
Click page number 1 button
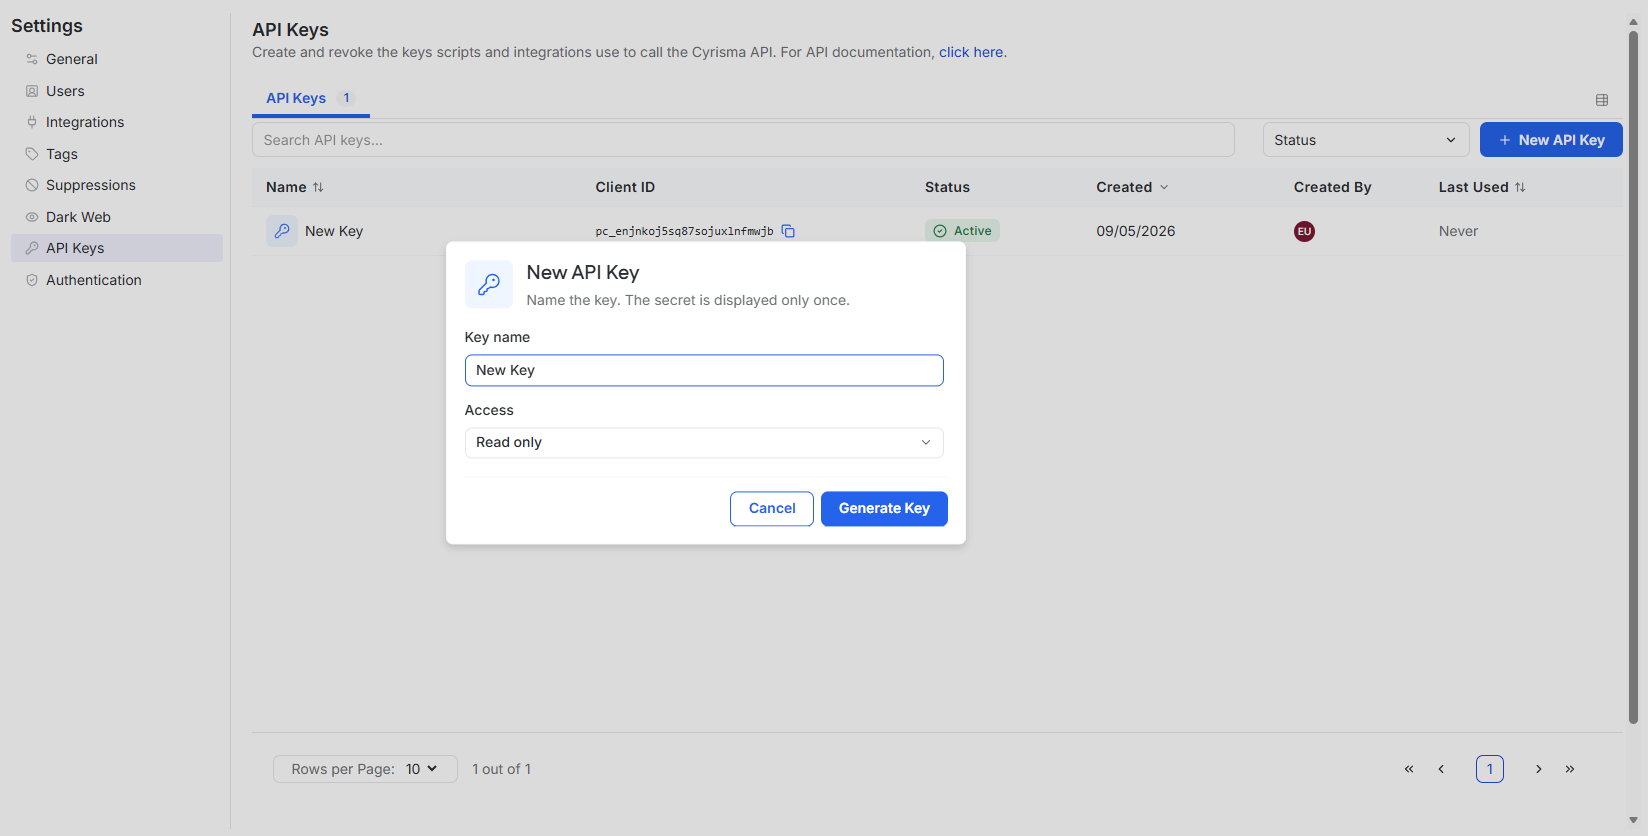click(x=1490, y=769)
